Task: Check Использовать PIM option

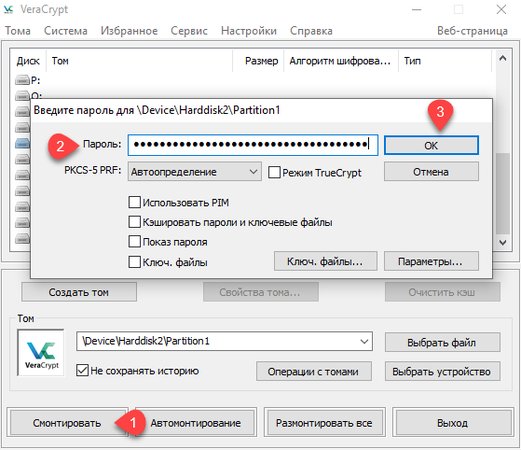Action: (x=134, y=202)
